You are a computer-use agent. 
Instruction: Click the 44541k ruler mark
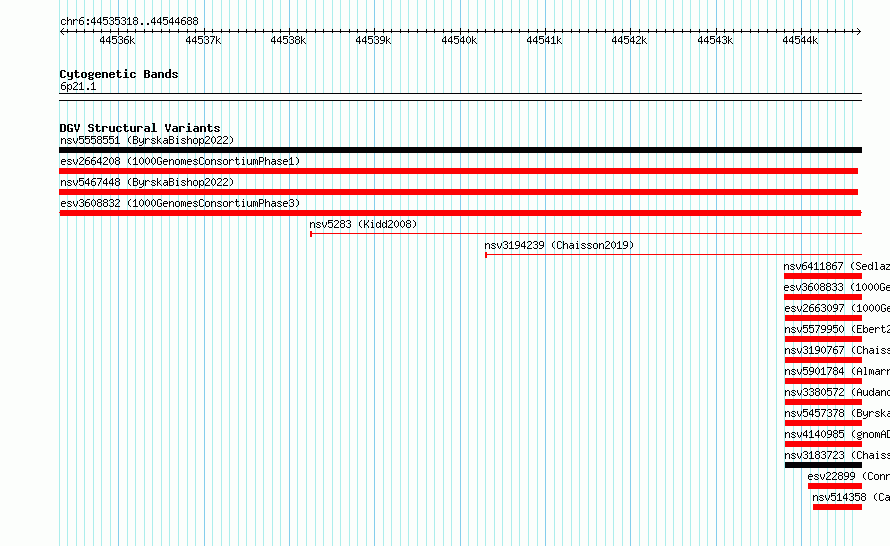(544, 40)
